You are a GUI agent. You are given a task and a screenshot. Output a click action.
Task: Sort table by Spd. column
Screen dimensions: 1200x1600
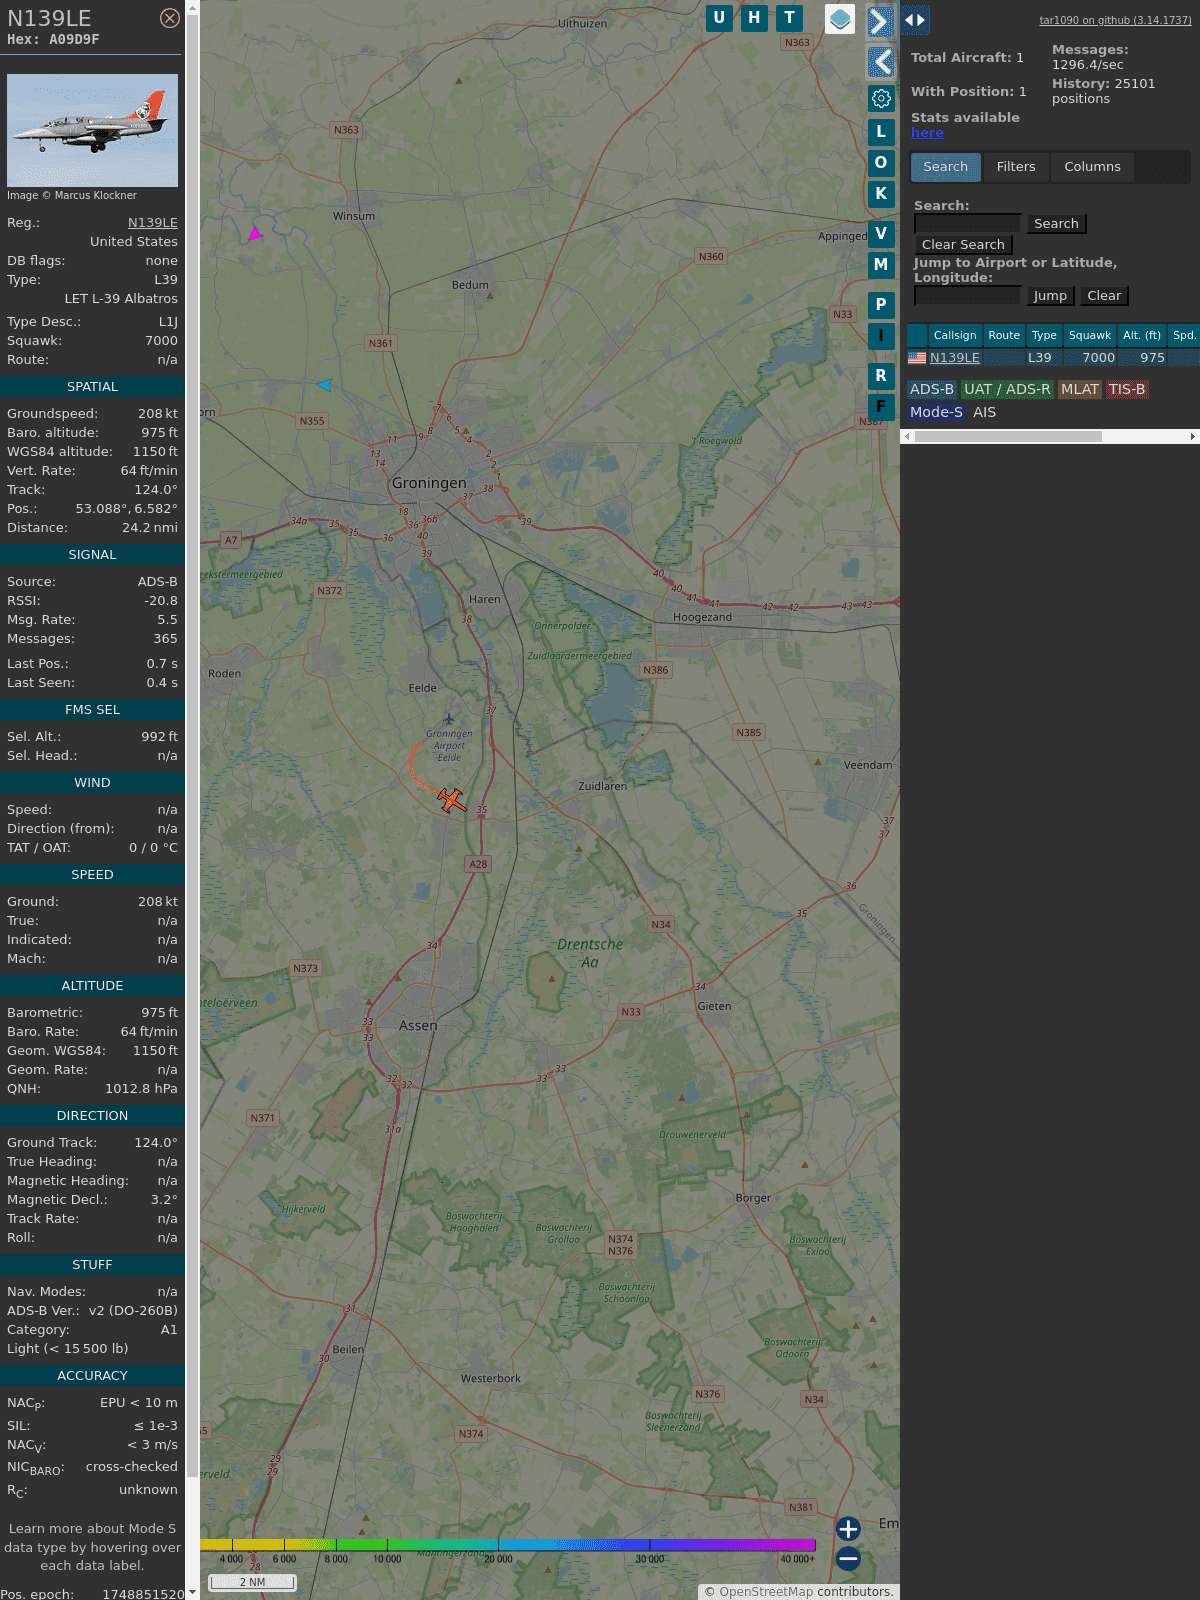pos(1184,335)
